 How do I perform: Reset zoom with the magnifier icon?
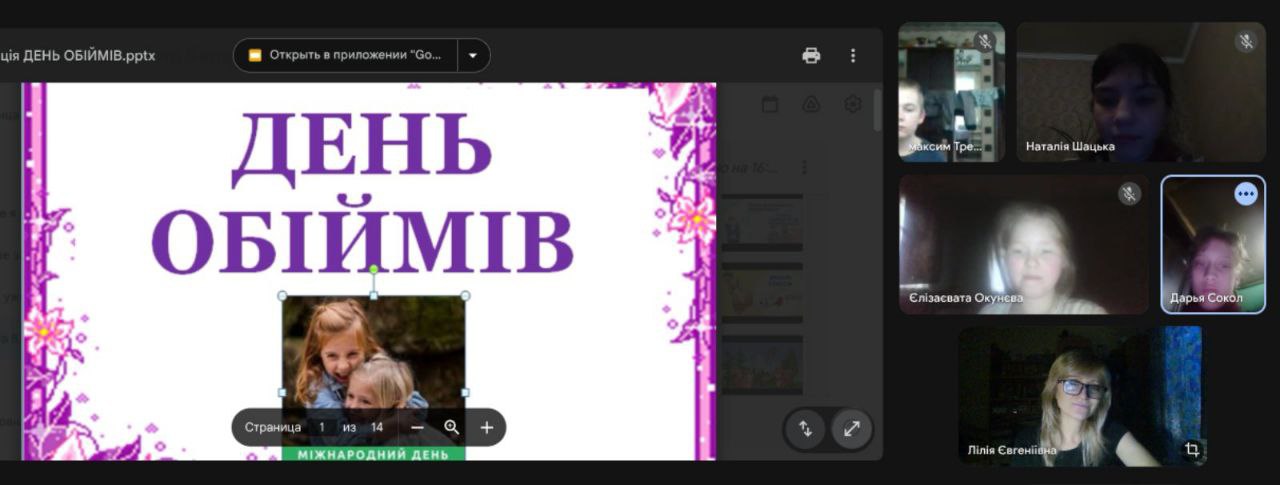coord(452,427)
